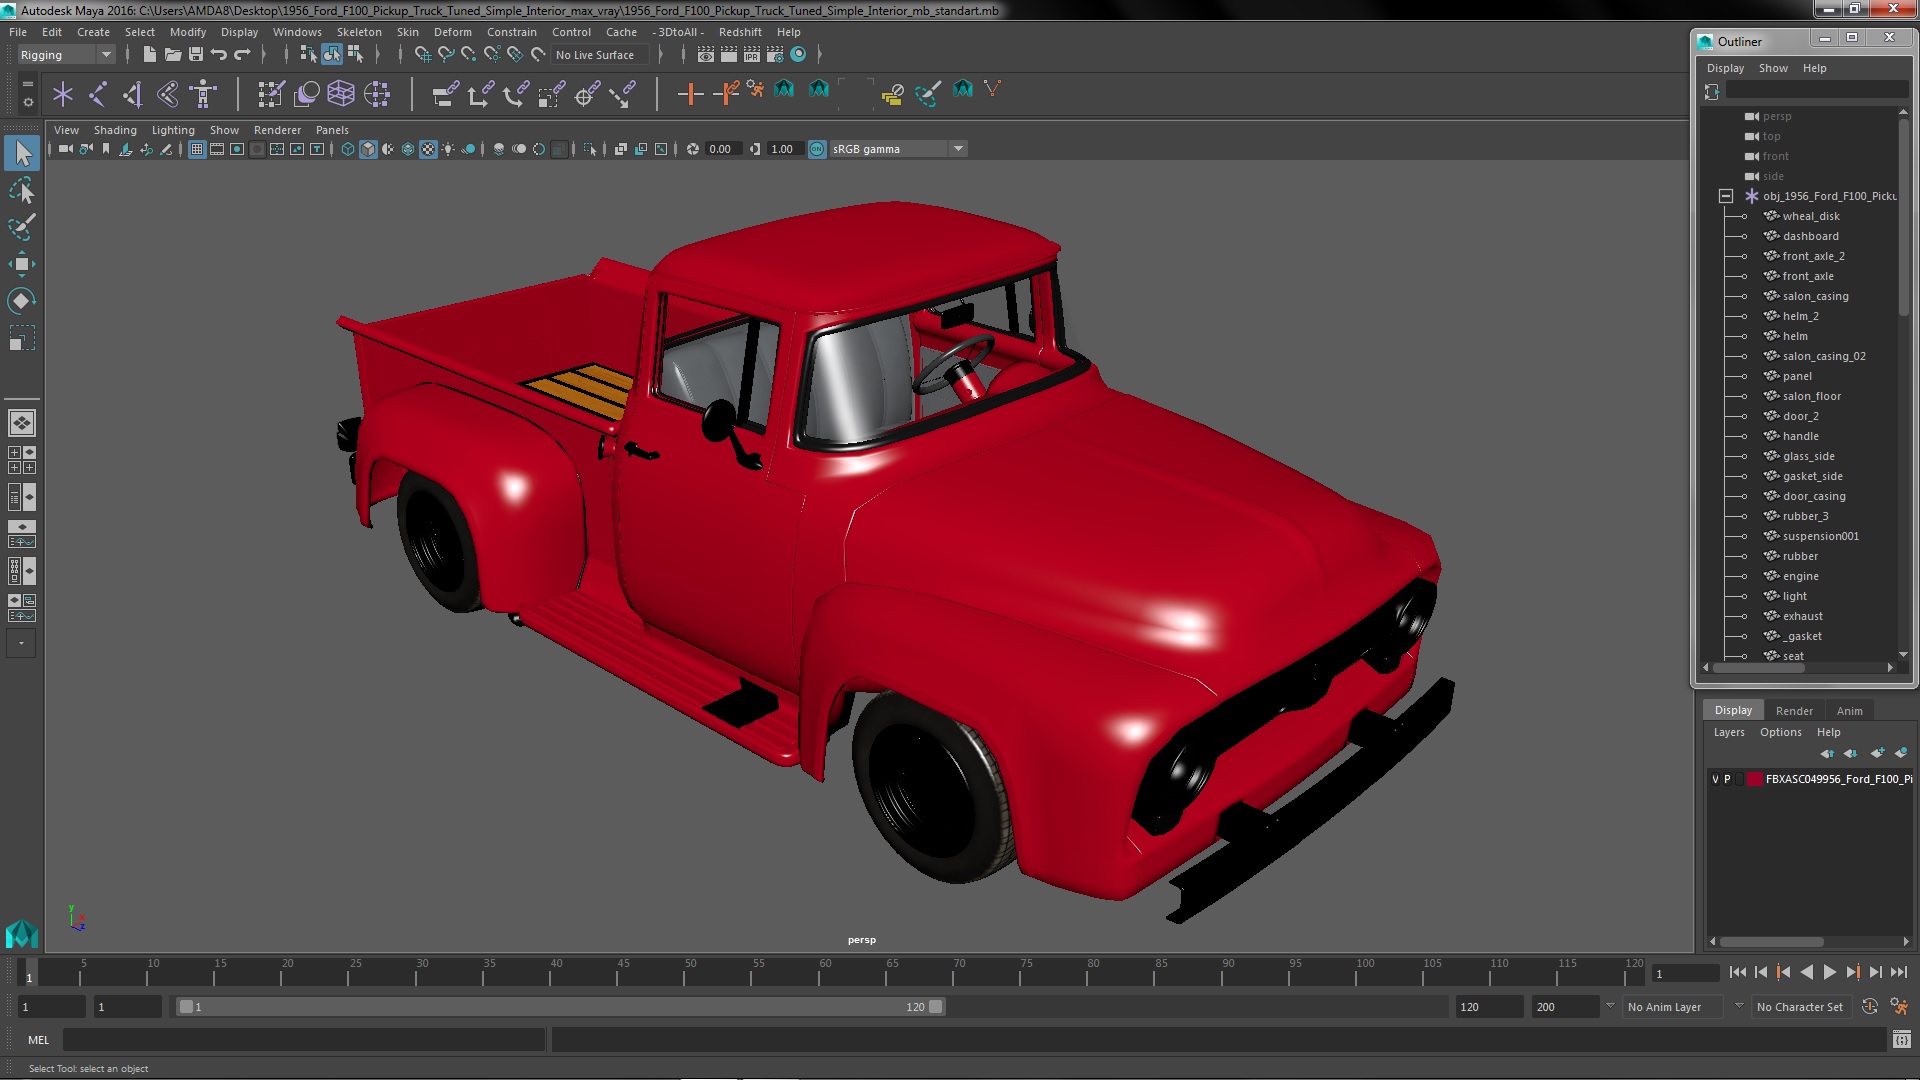This screenshot has width=1920, height=1080.
Task: Click New Scene icon in status line
Action: [x=149, y=54]
